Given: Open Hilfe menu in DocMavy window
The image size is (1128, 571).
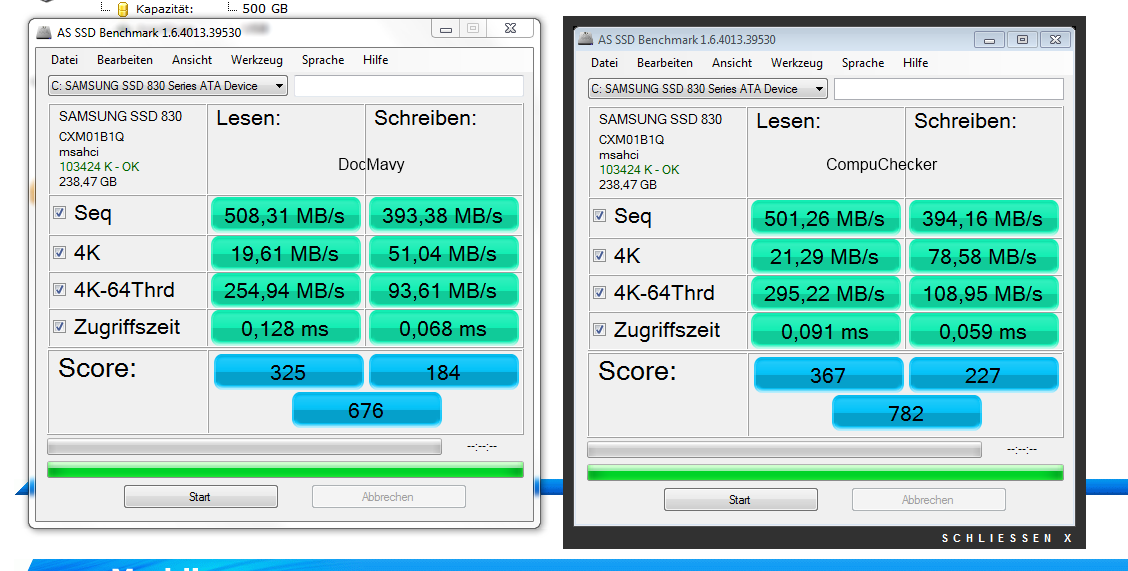Looking at the screenshot, I should [x=376, y=60].
